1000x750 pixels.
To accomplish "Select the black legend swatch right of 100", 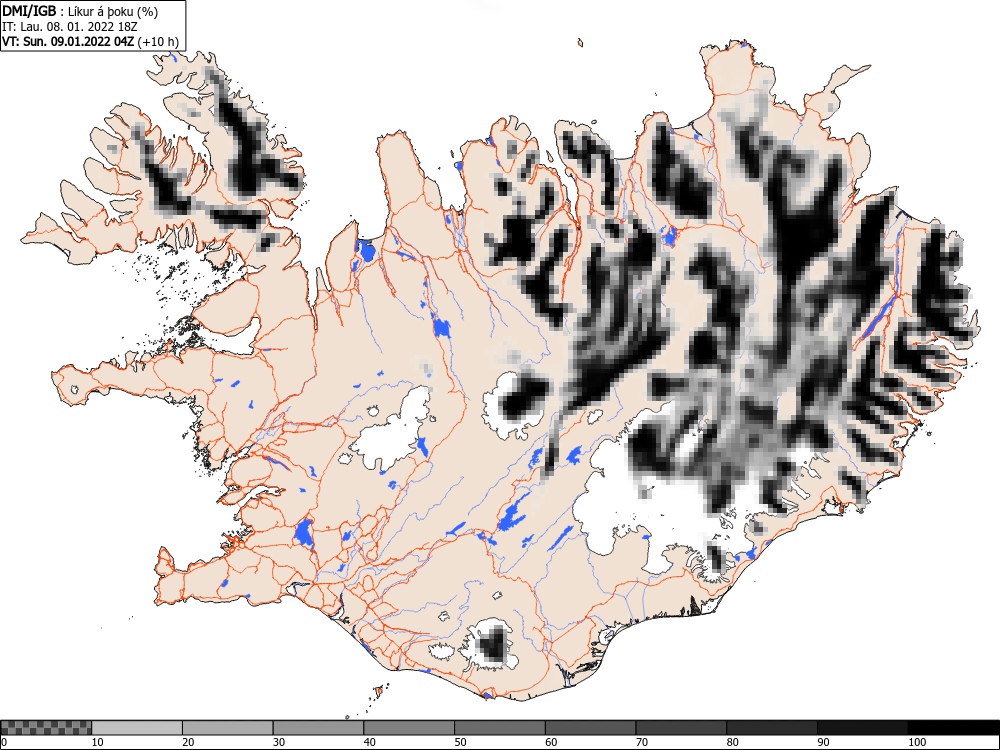I will (x=953, y=728).
